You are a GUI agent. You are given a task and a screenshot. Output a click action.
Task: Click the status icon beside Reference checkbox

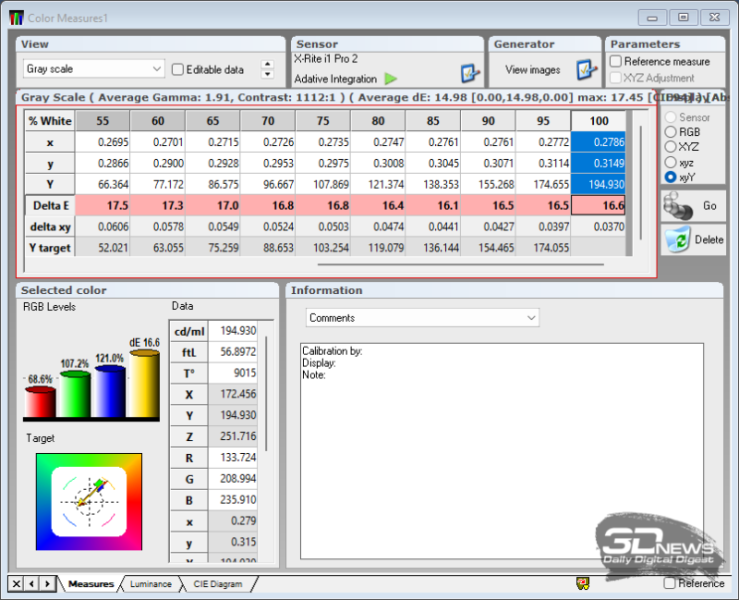(x=582, y=583)
